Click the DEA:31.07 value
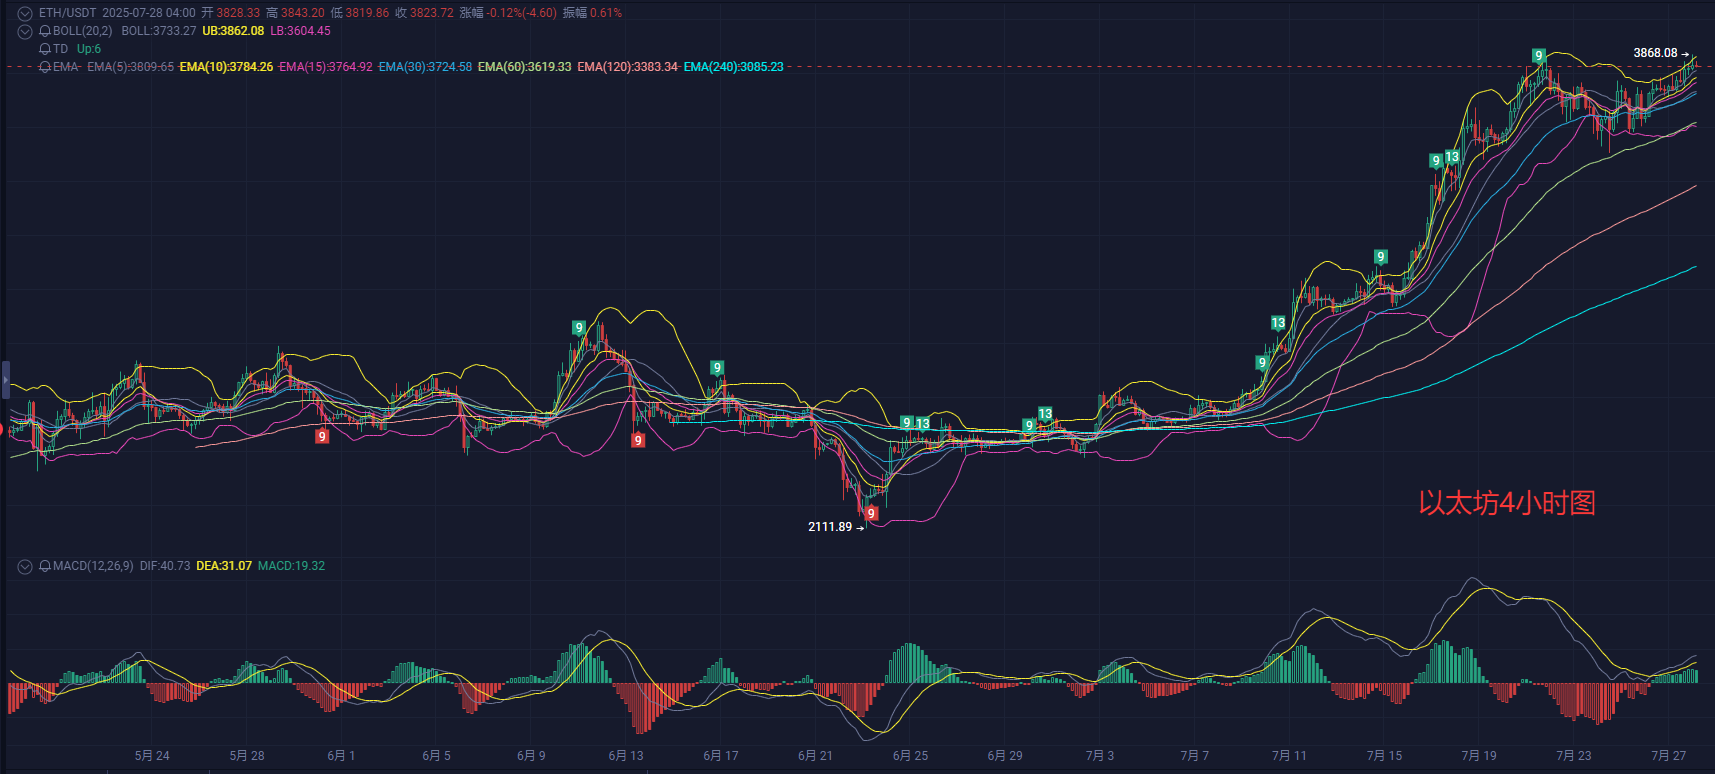Screen dimensions: 1715x774 coord(224,566)
